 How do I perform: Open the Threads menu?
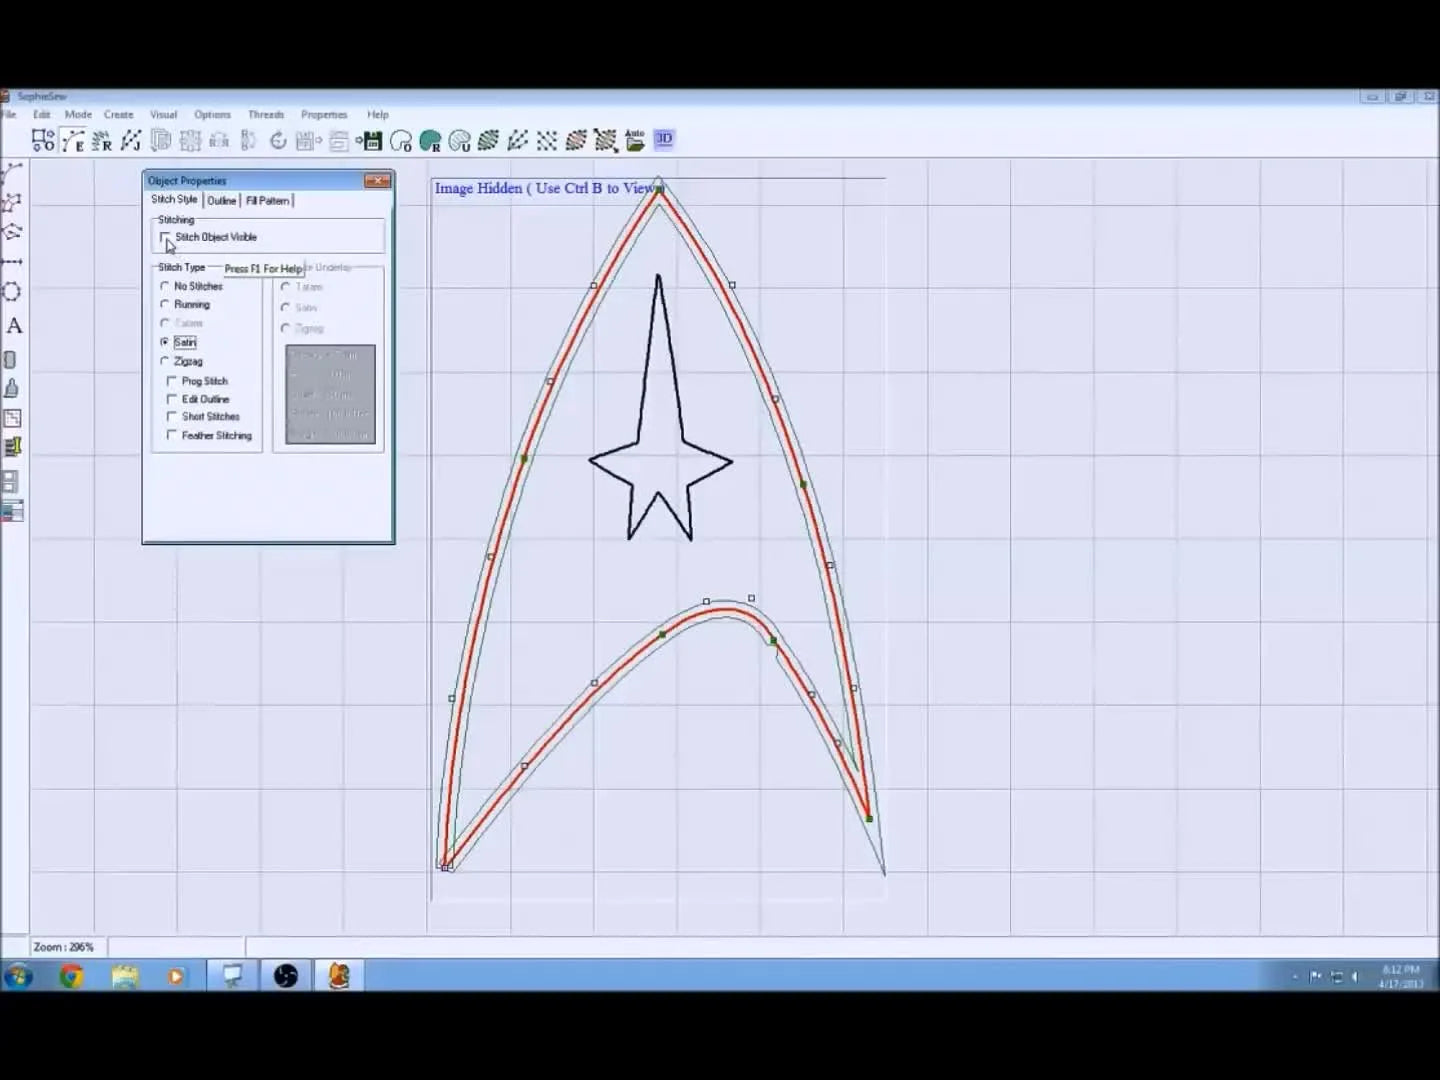(x=266, y=114)
